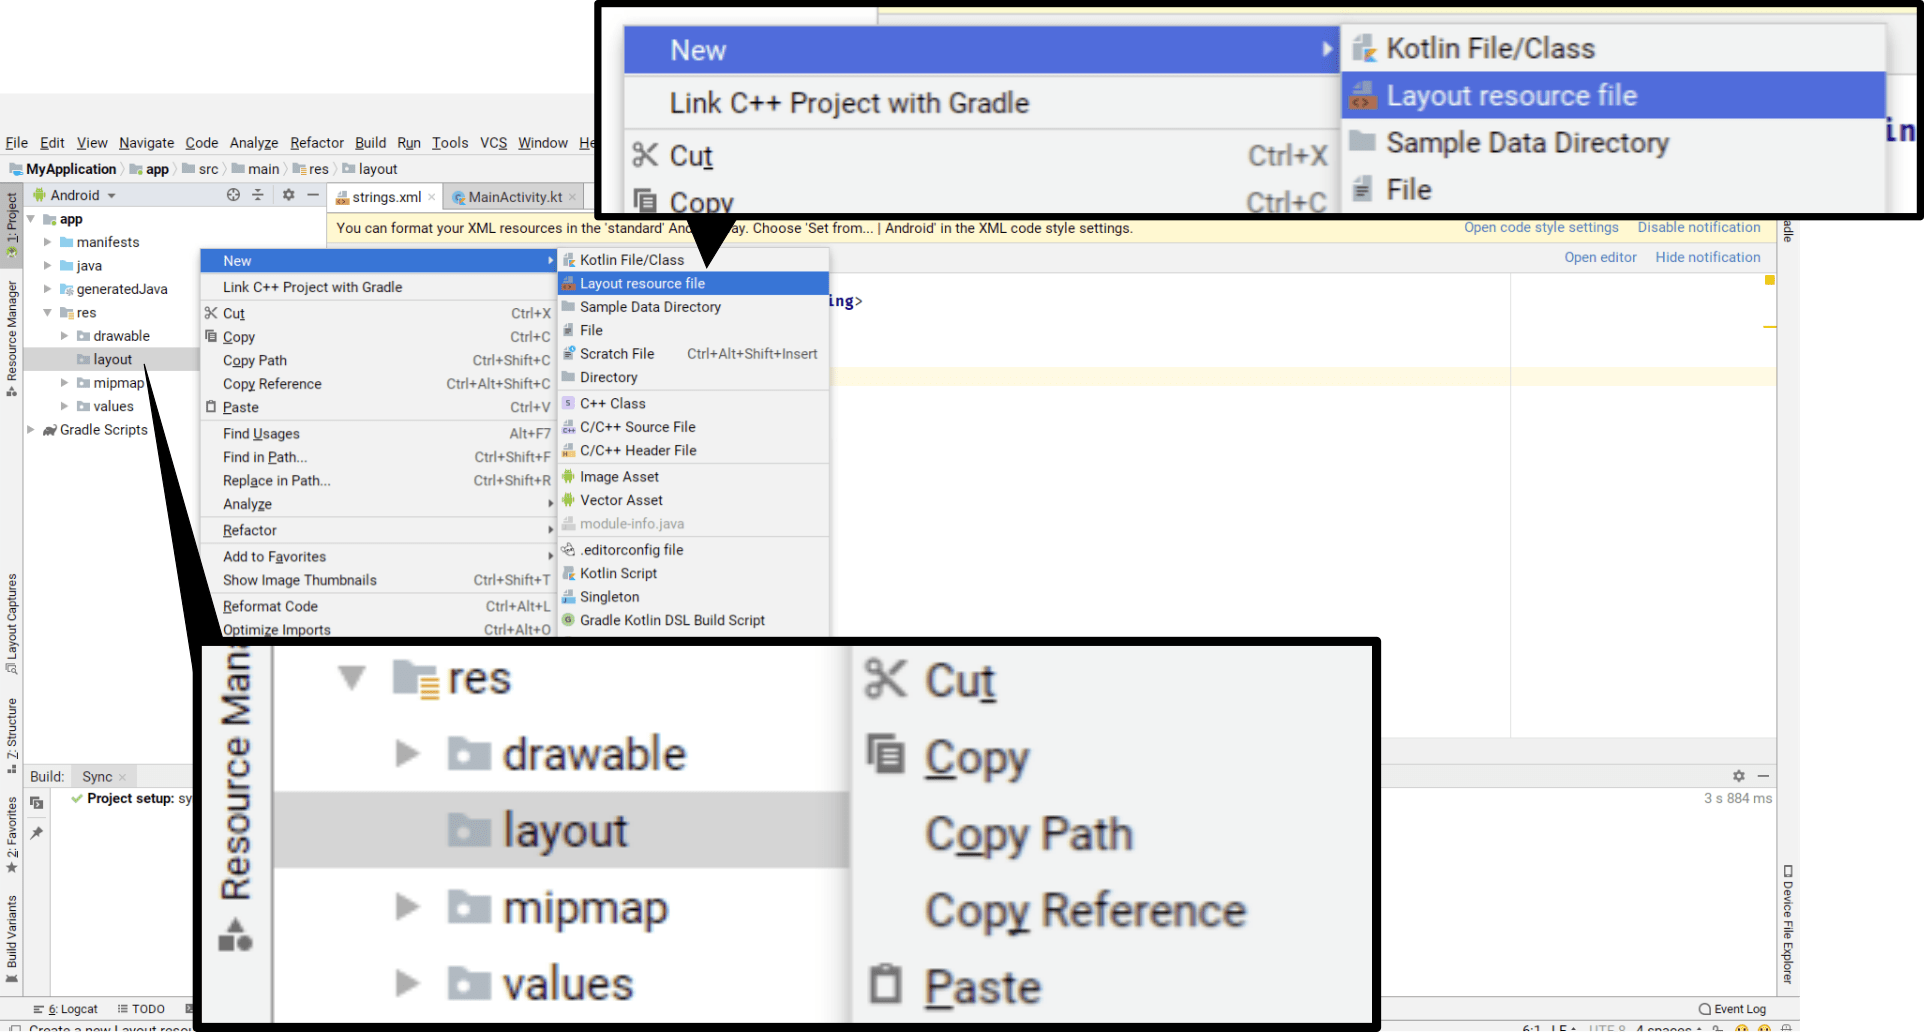Expand the java folder
Screen dimensions: 1924x1032
(47, 265)
